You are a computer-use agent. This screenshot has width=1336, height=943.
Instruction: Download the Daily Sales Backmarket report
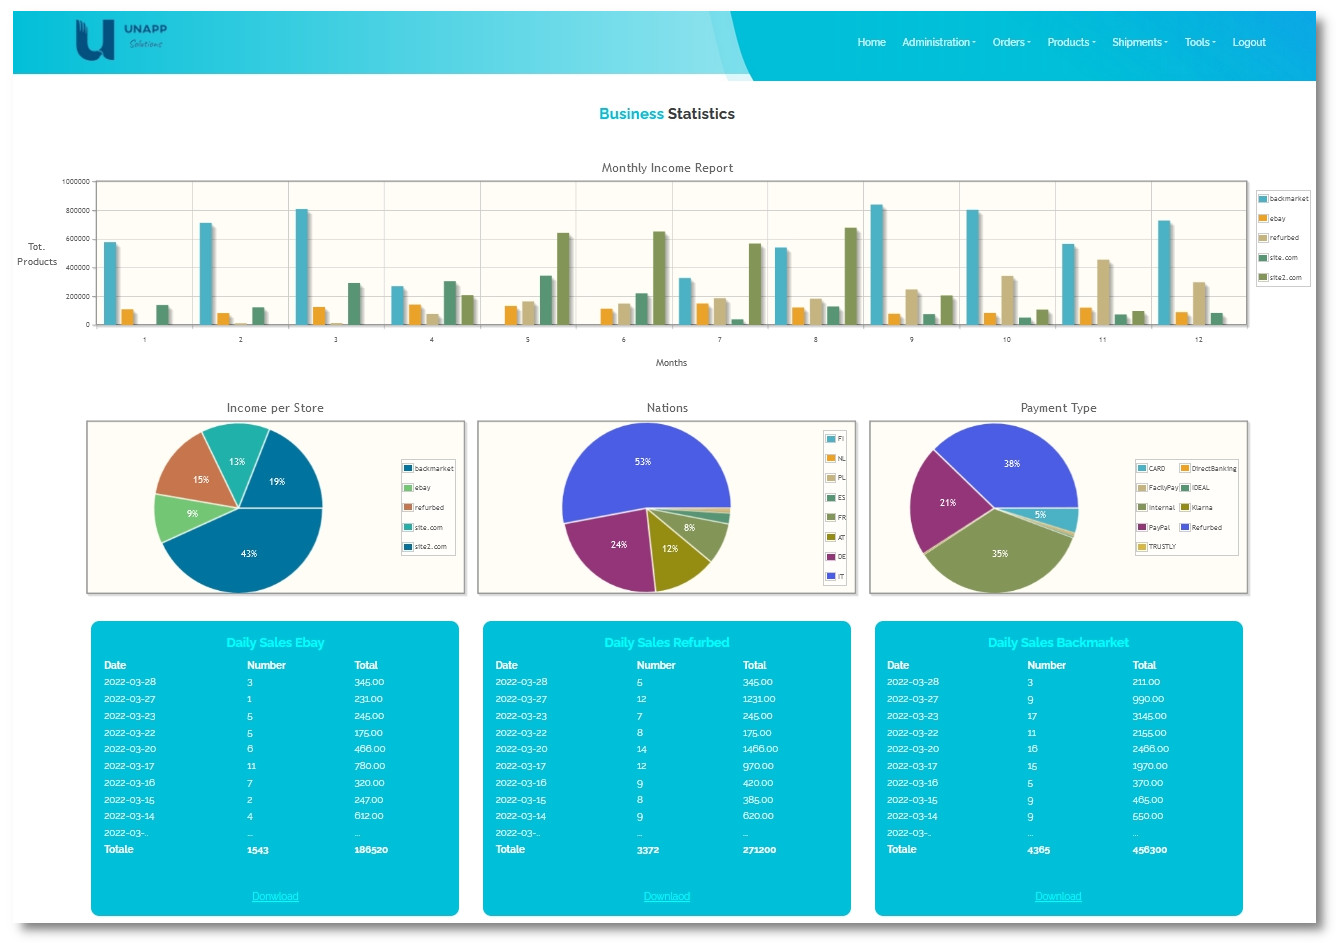point(1058,897)
